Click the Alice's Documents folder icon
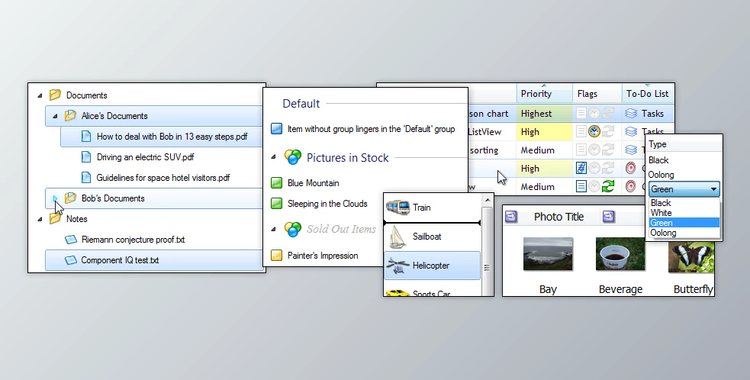Image resolution: width=750 pixels, height=380 pixels. 70,115
